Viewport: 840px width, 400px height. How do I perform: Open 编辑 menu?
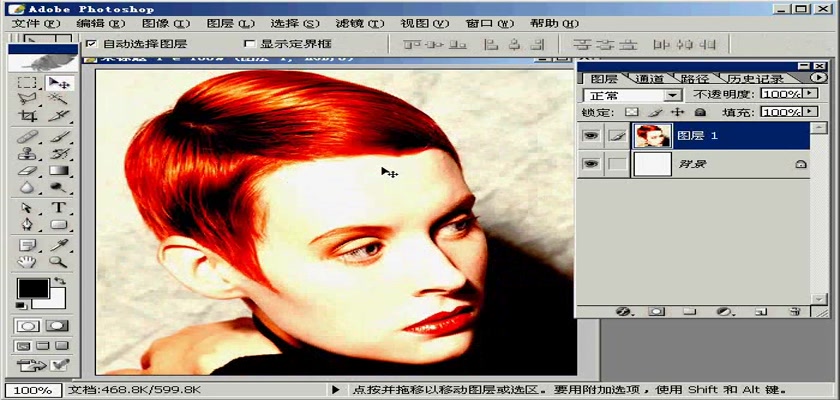tap(101, 24)
